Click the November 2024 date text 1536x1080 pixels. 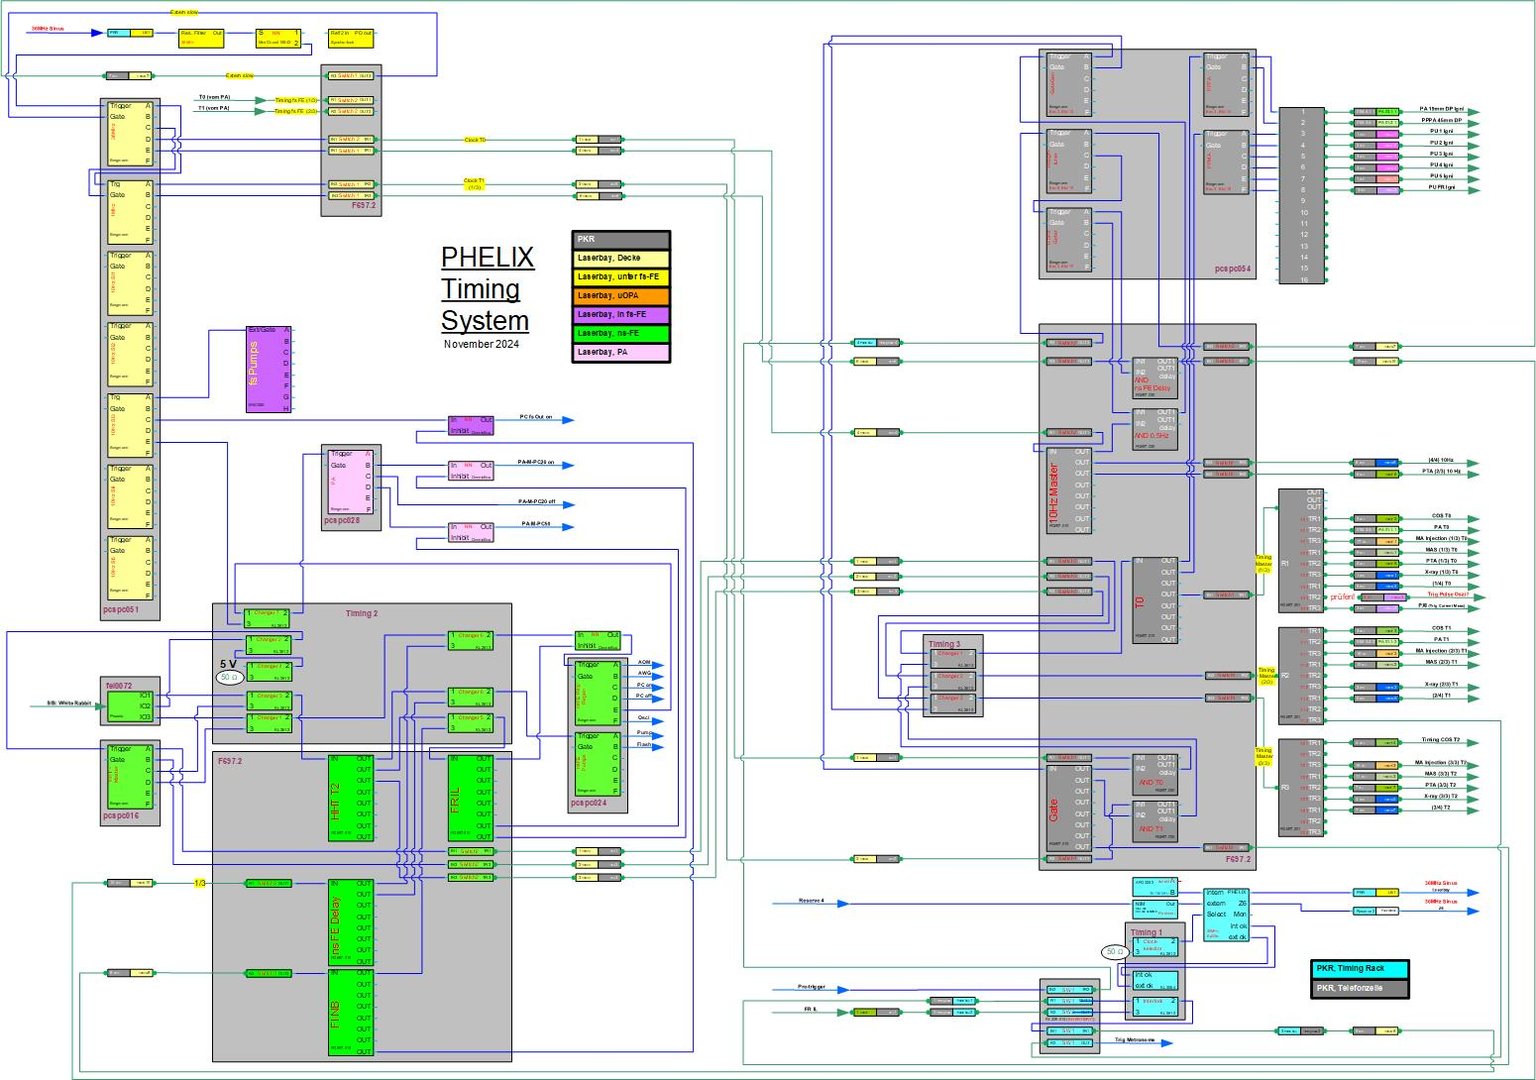[481, 344]
